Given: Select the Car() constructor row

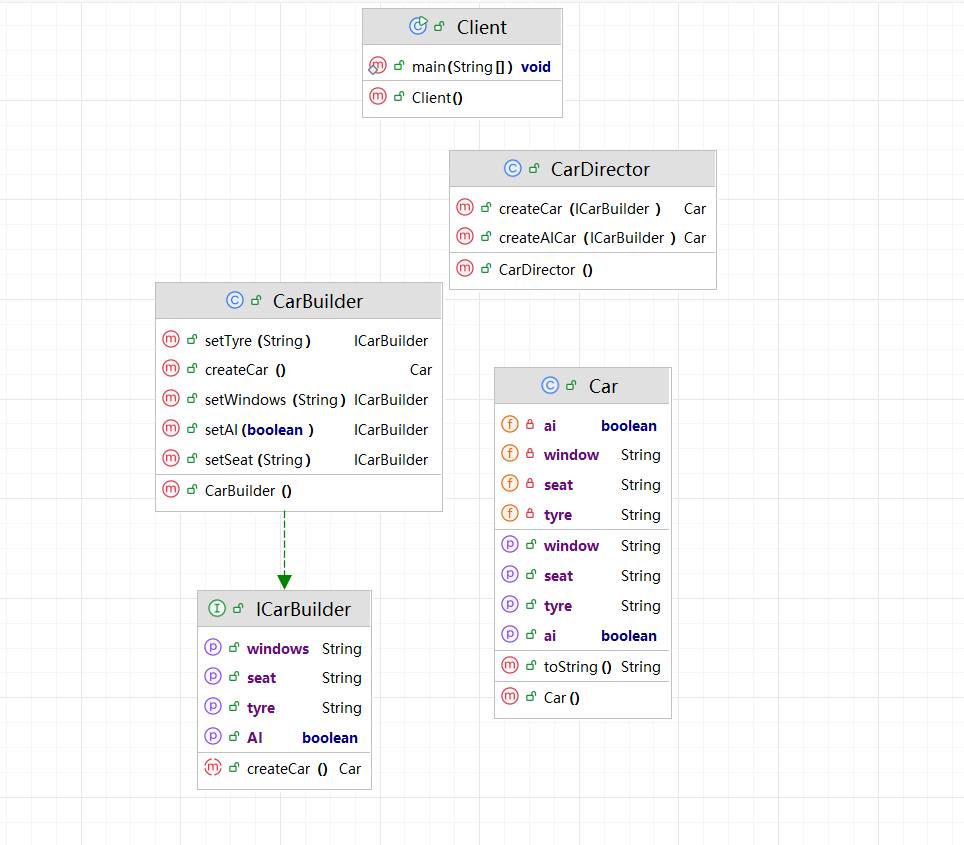Looking at the screenshot, I should coord(561,698).
